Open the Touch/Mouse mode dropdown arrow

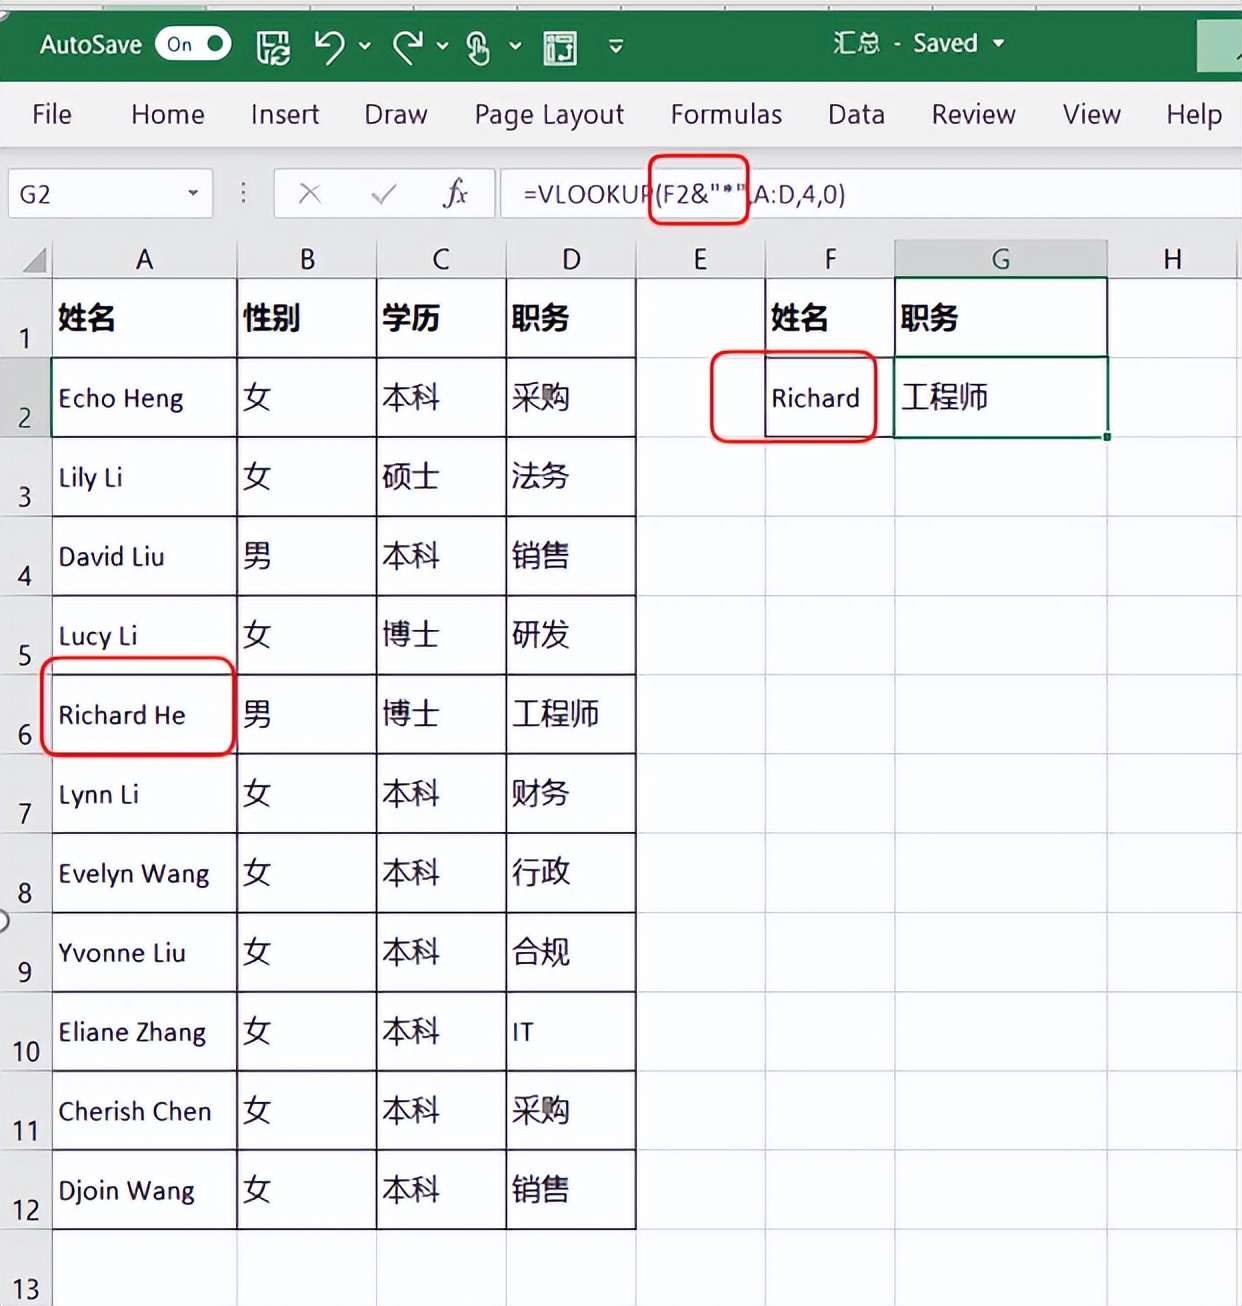pyautogui.click(x=515, y=46)
